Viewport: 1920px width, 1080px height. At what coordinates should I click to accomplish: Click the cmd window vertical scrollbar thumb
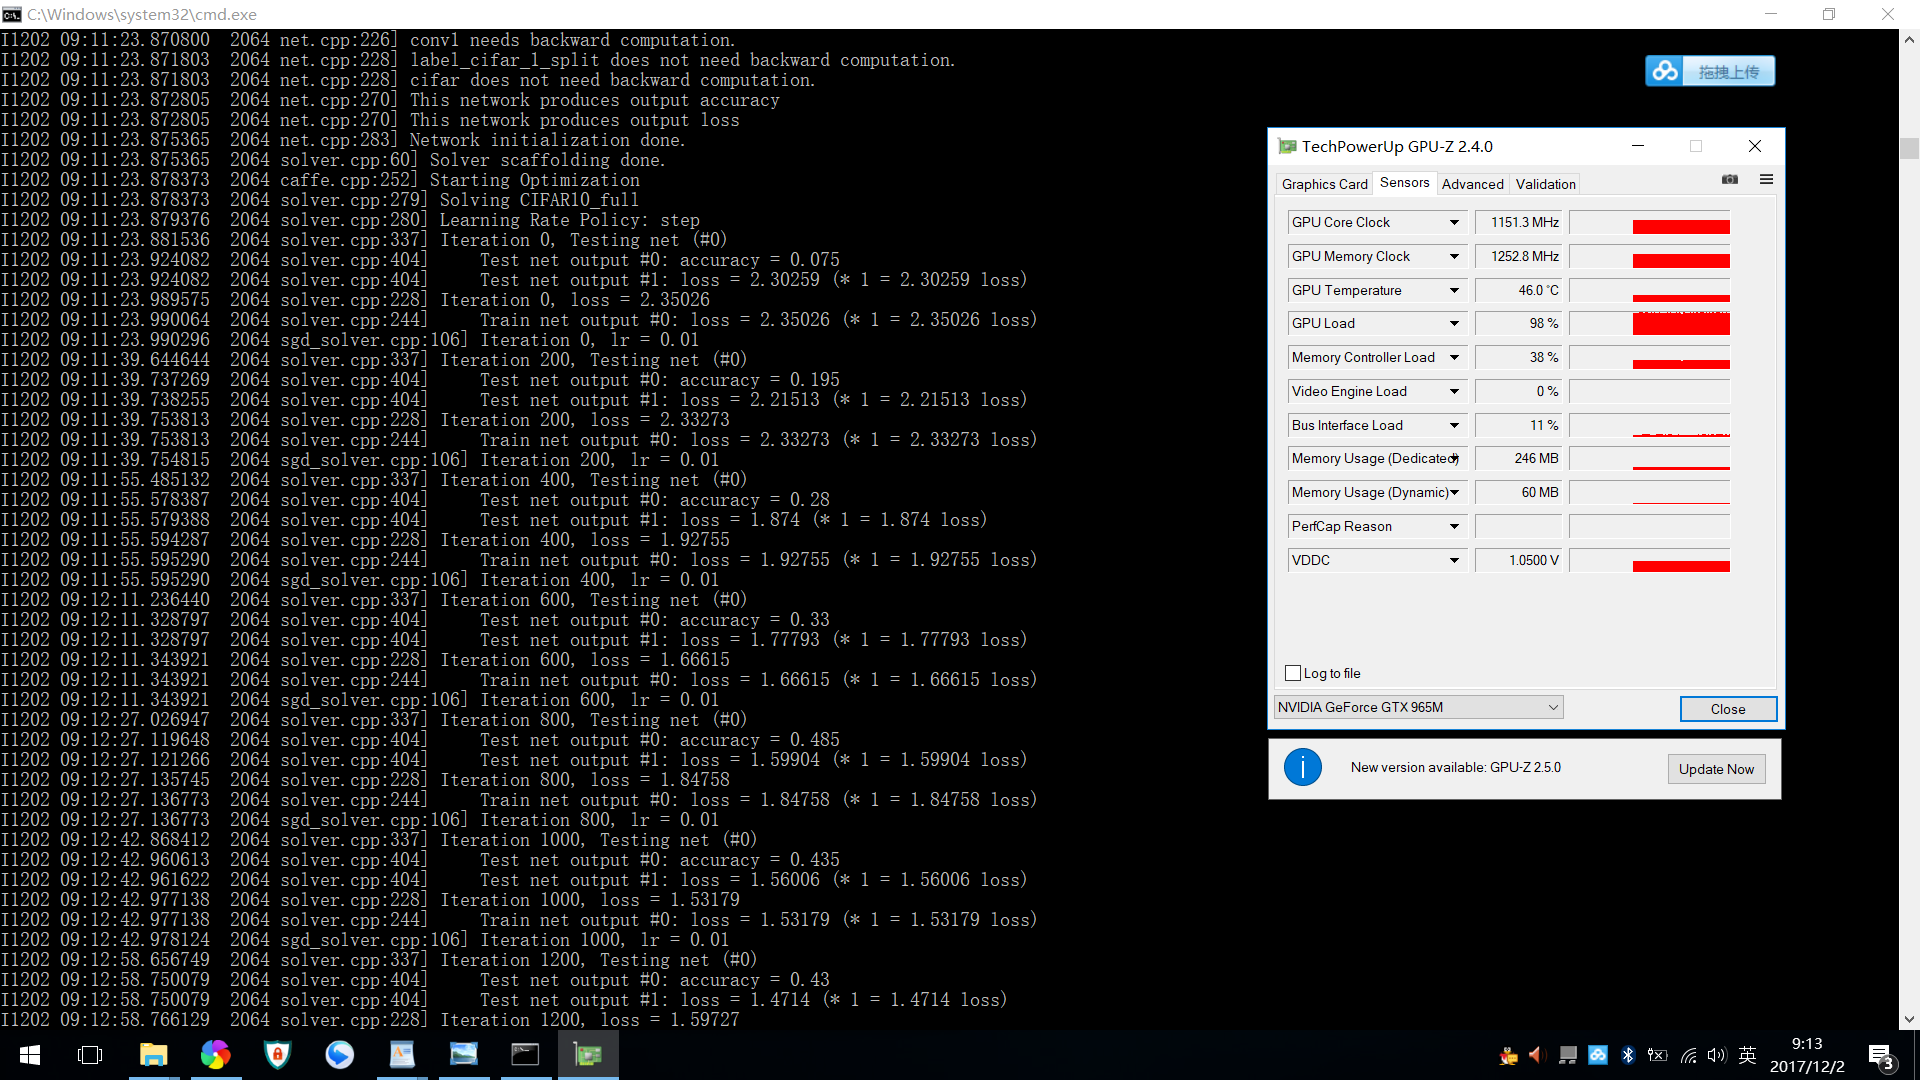pos(1909,148)
